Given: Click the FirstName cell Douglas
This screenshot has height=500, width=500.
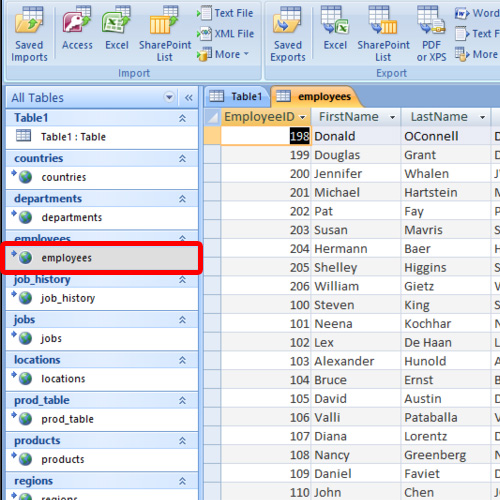Looking at the screenshot, I should (356, 155).
